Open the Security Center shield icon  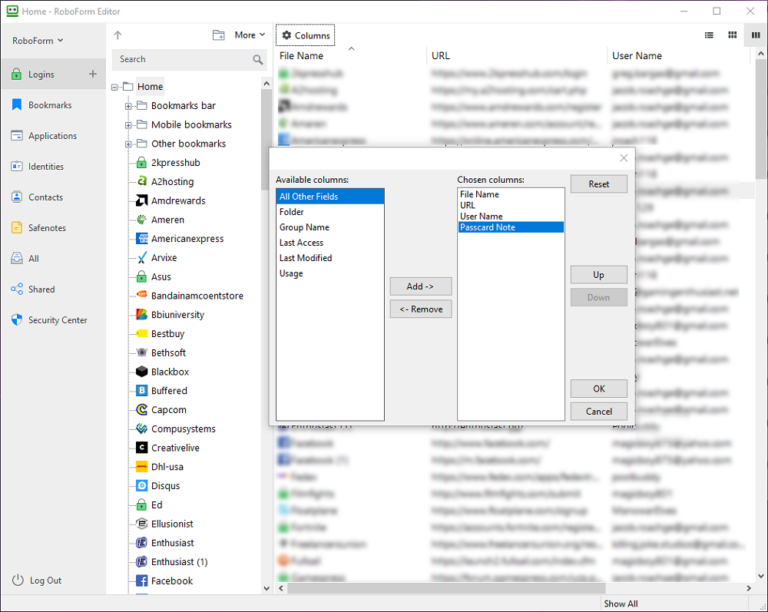pos(17,320)
